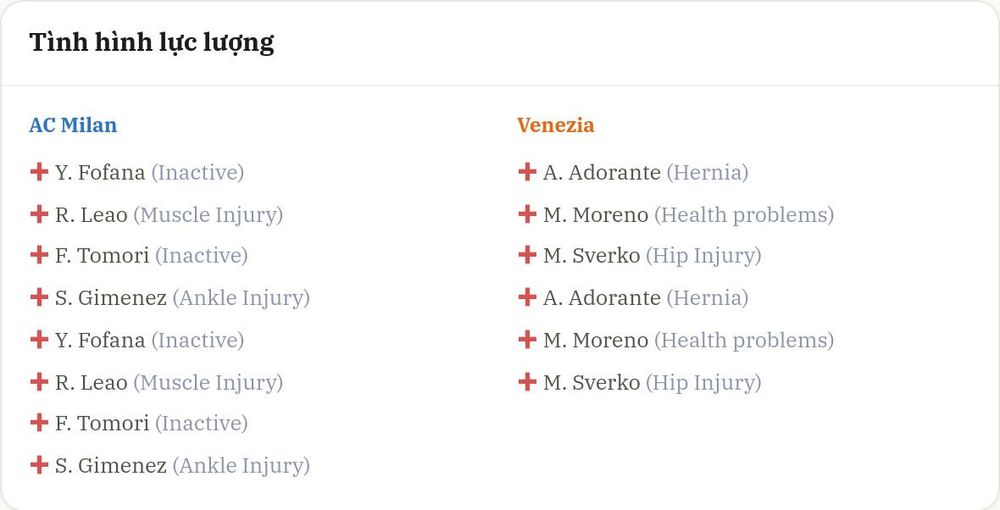Open the Venezia team heading

click(x=555, y=125)
